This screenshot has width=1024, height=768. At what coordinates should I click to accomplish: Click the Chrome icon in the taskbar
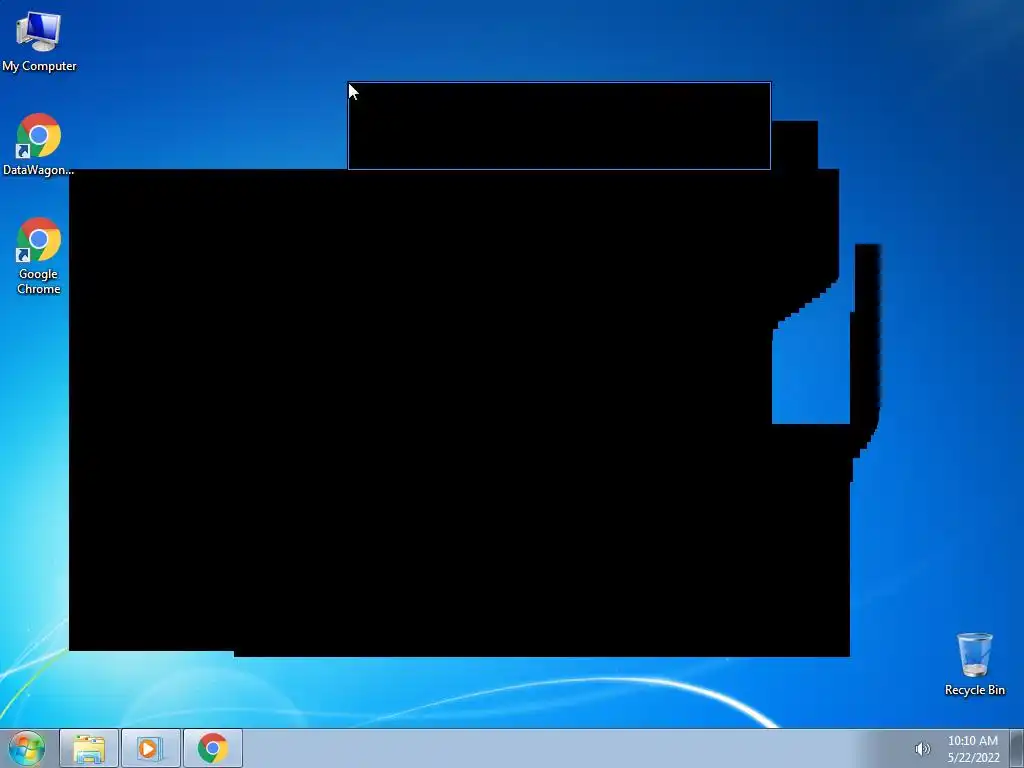212,748
